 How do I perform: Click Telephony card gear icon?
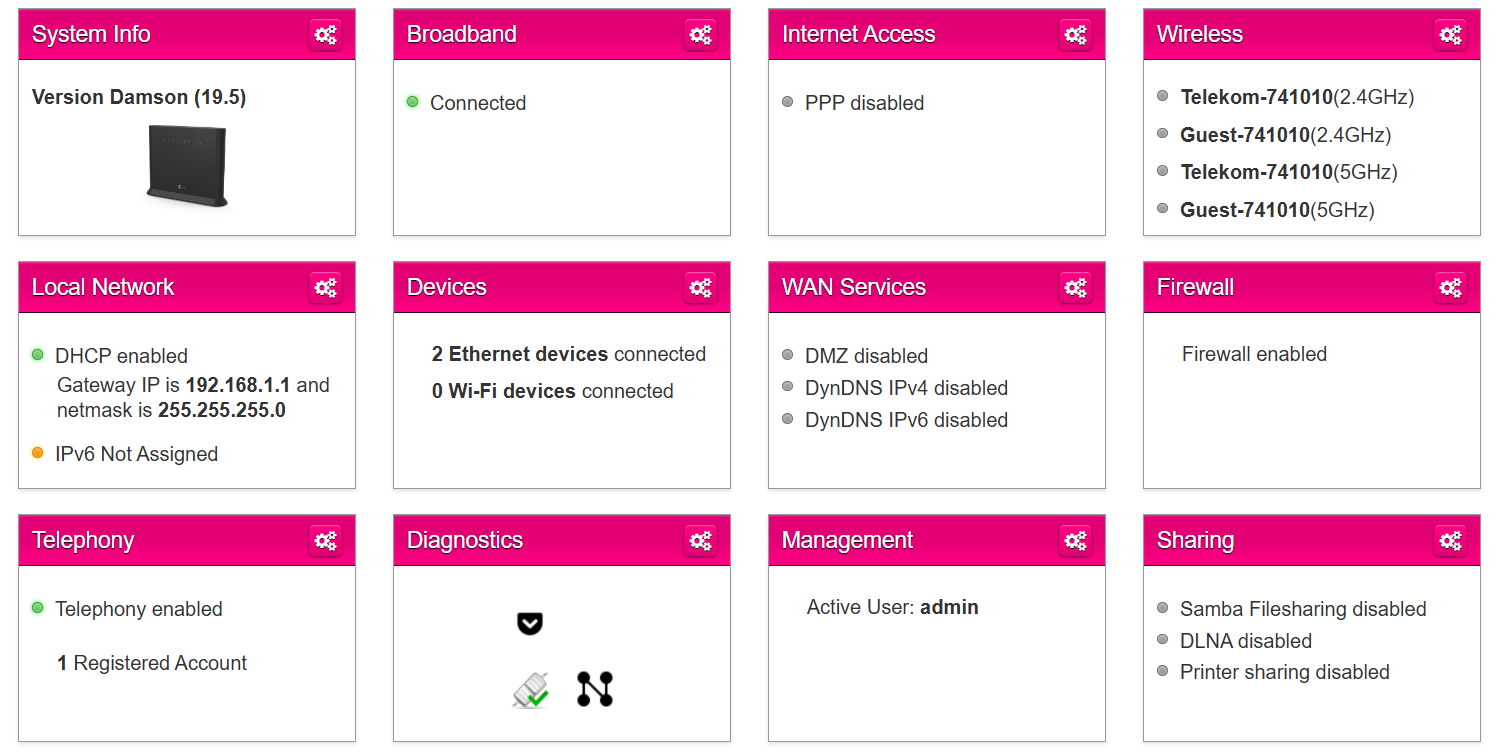pos(326,541)
